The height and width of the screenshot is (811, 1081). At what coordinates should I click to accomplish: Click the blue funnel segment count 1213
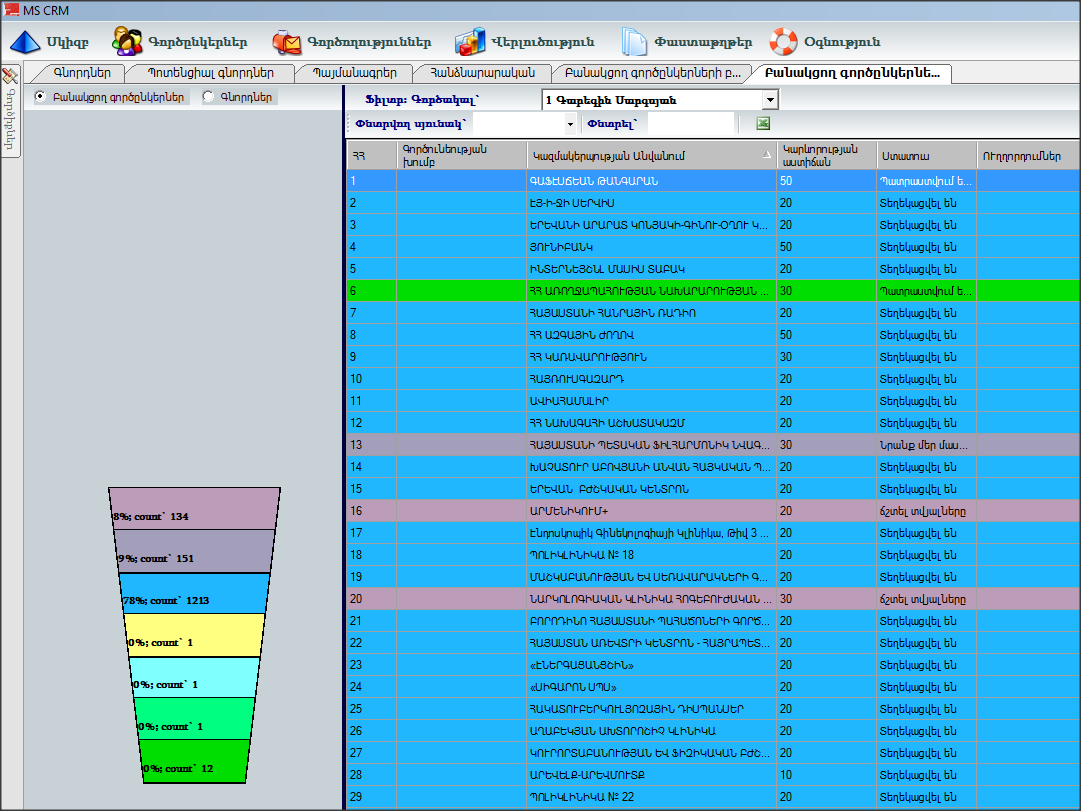click(194, 593)
